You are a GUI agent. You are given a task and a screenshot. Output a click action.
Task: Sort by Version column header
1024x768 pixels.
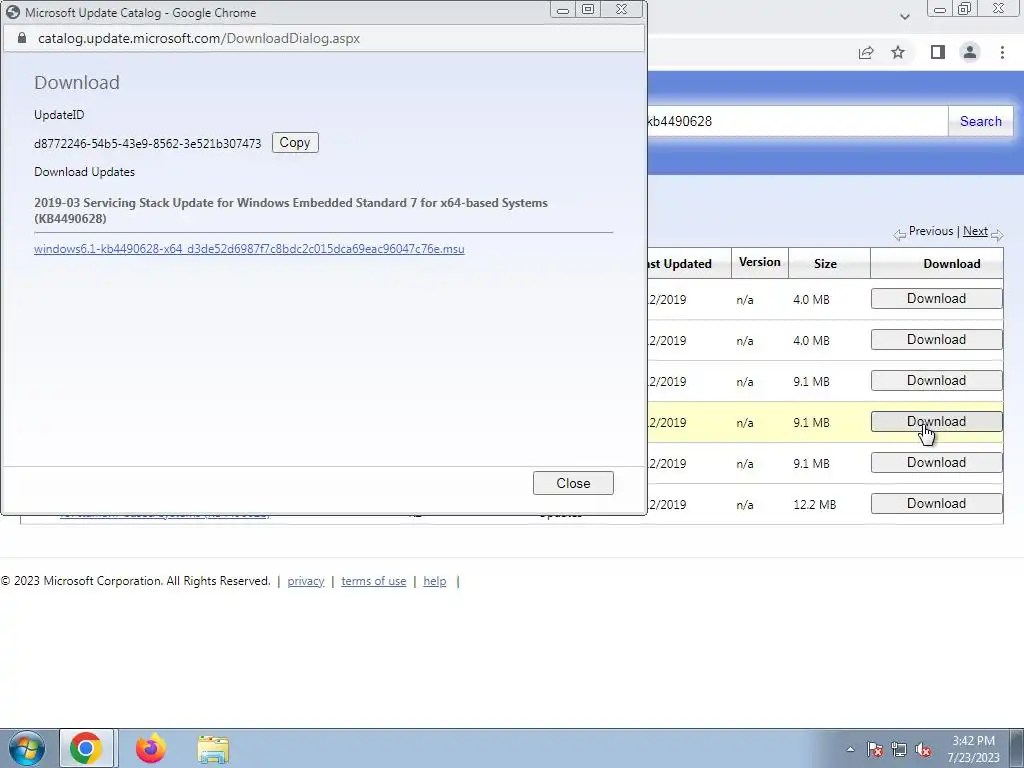760,262
